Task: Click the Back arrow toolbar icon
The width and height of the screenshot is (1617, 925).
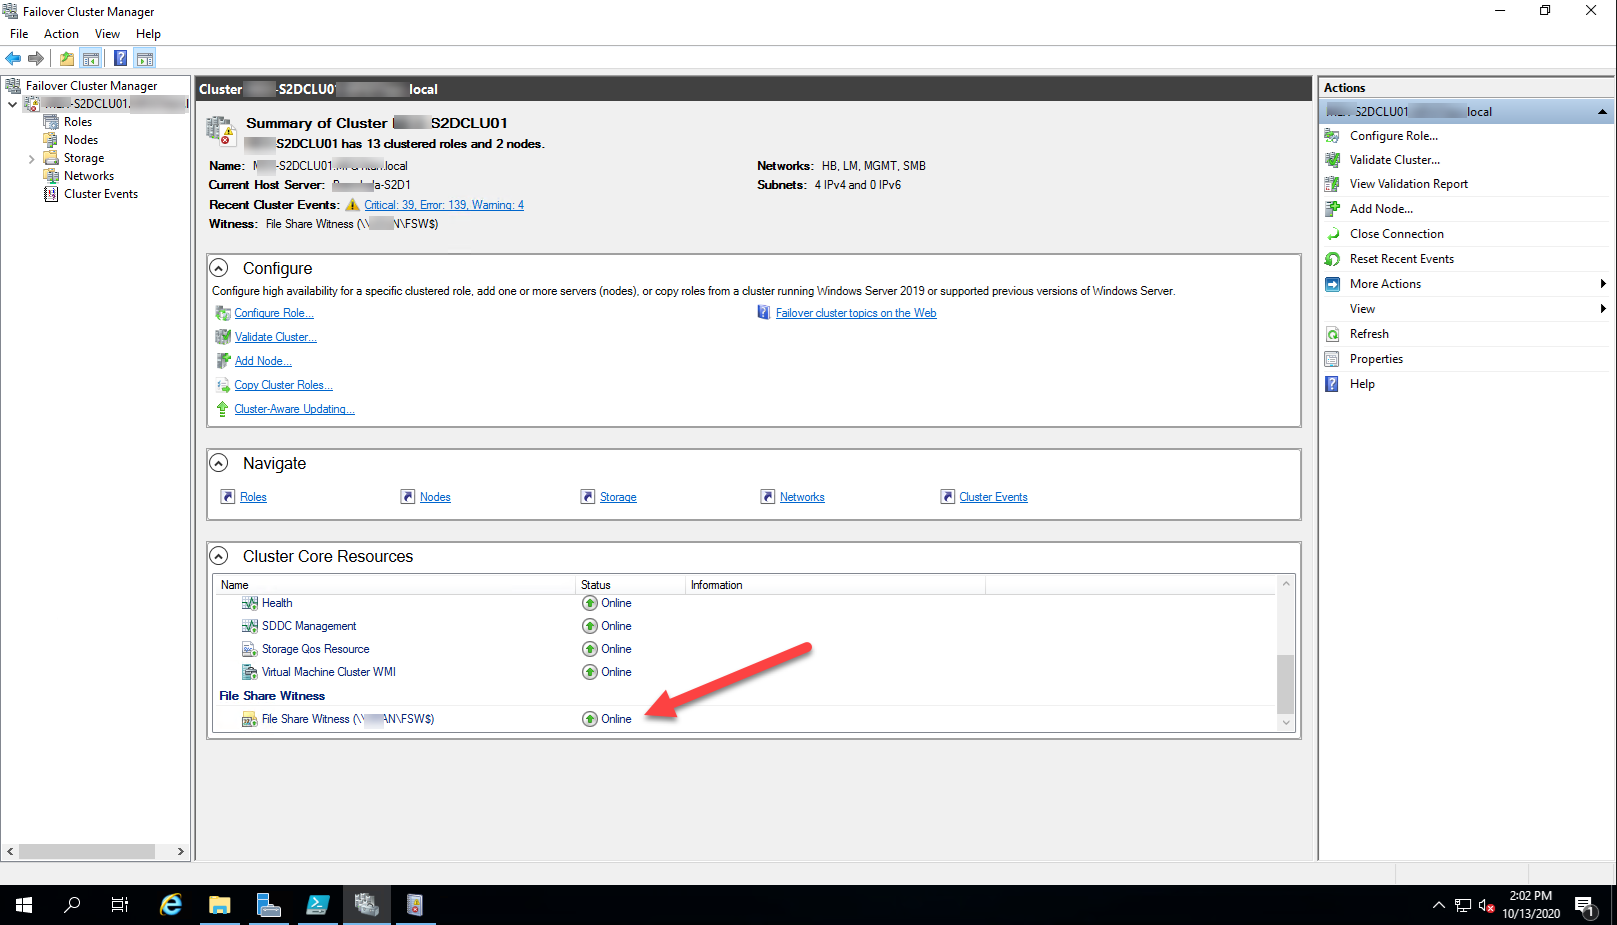Action: [x=13, y=58]
